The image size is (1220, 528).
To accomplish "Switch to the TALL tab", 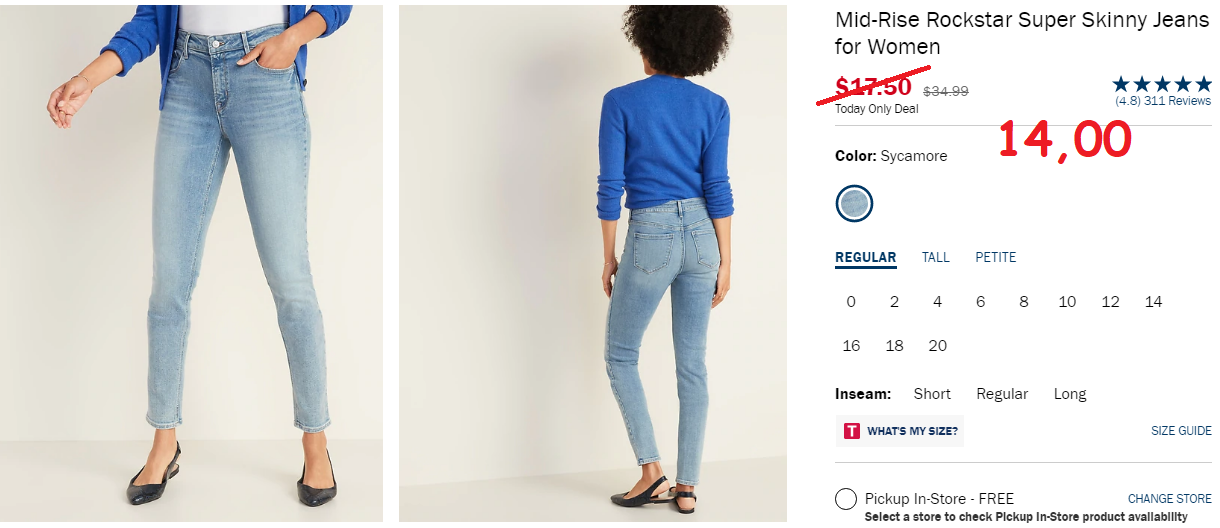I will point(936,257).
